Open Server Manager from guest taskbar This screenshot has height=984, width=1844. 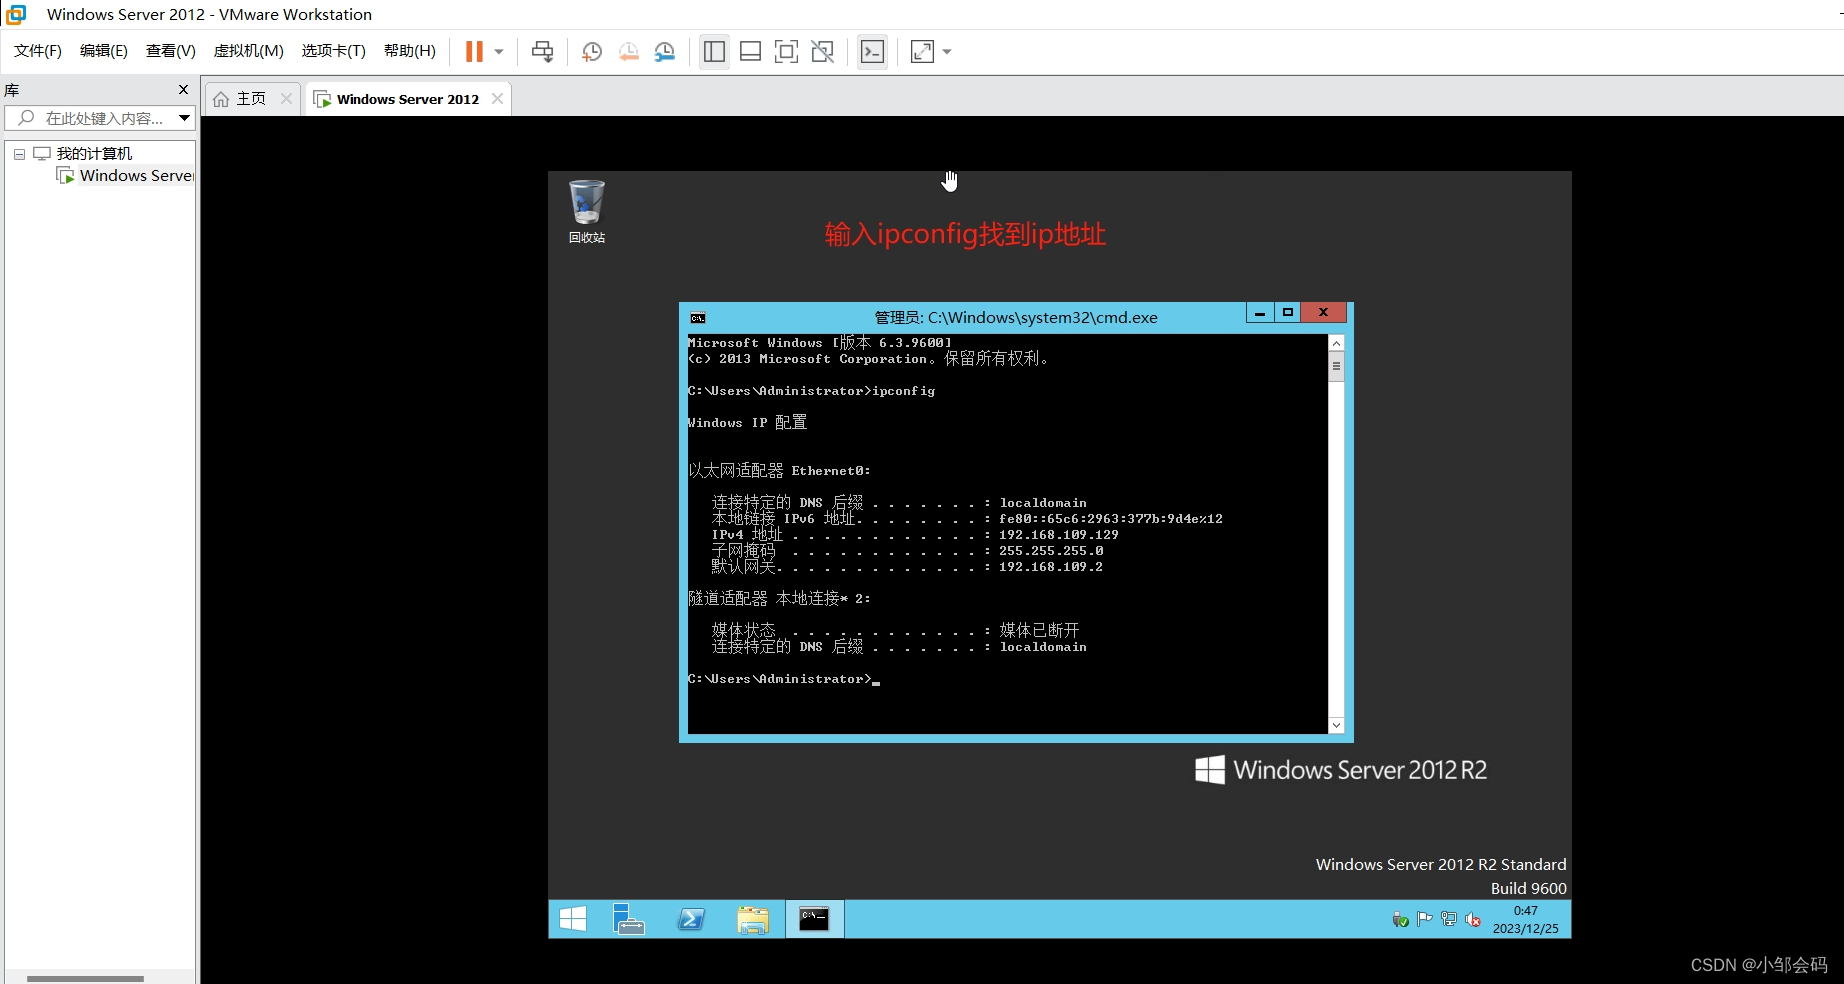point(629,919)
